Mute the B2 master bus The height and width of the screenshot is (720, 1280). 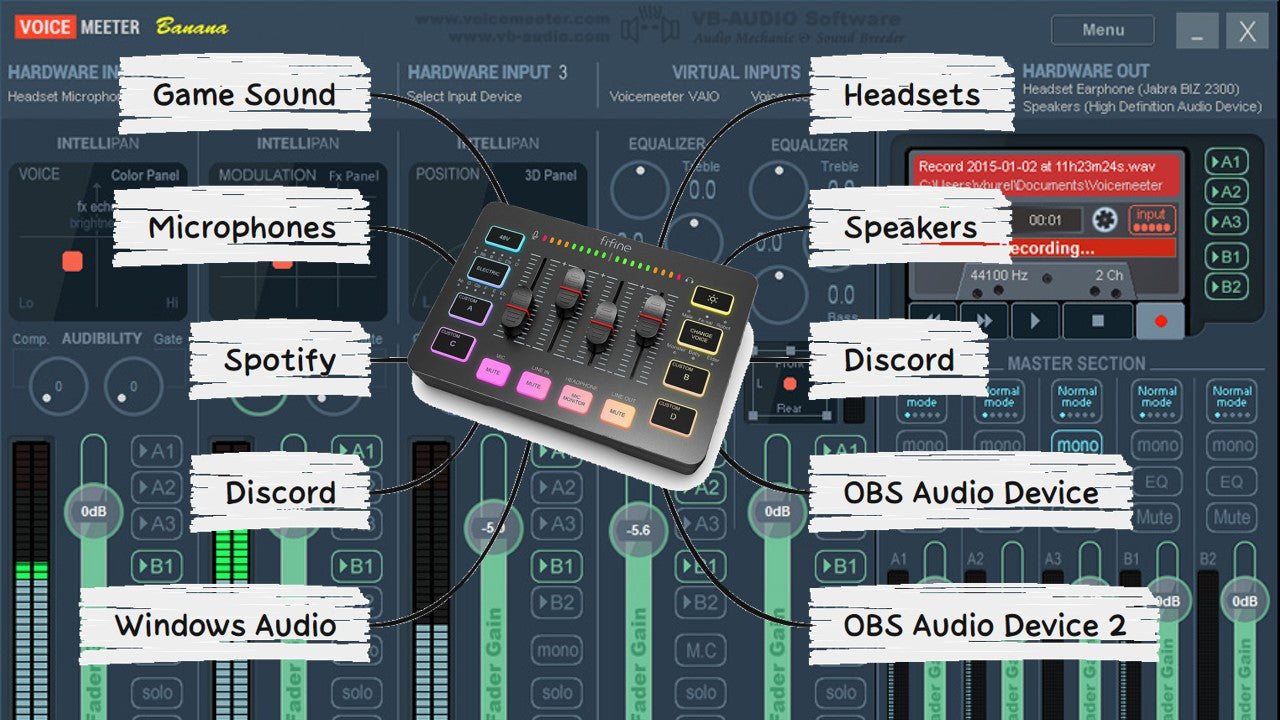pyautogui.click(x=1232, y=517)
